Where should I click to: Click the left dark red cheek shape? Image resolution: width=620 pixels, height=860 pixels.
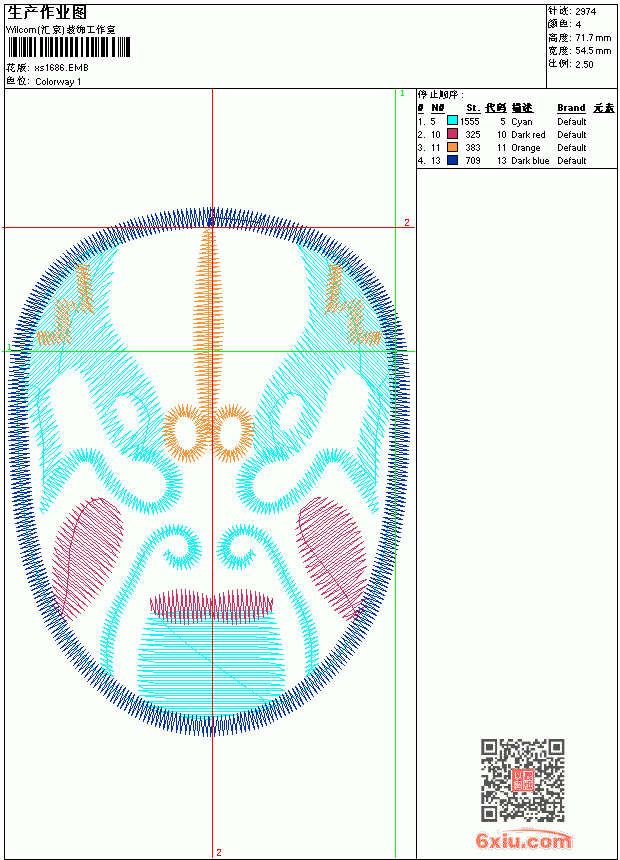coord(87,557)
